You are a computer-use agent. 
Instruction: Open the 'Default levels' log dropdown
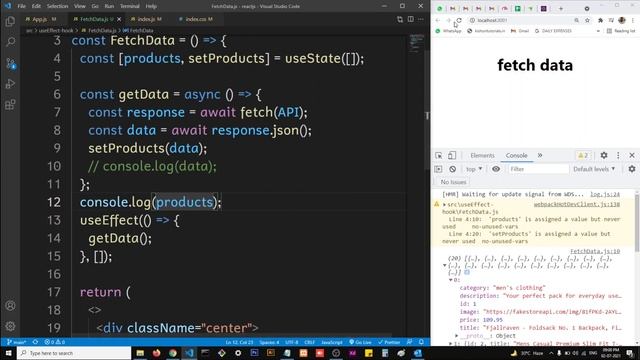[x=594, y=169]
